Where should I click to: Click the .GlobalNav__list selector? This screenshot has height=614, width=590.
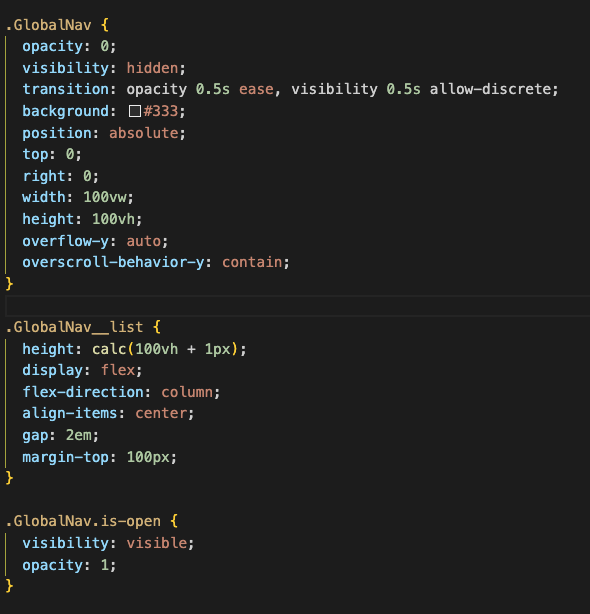(x=74, y=327)
